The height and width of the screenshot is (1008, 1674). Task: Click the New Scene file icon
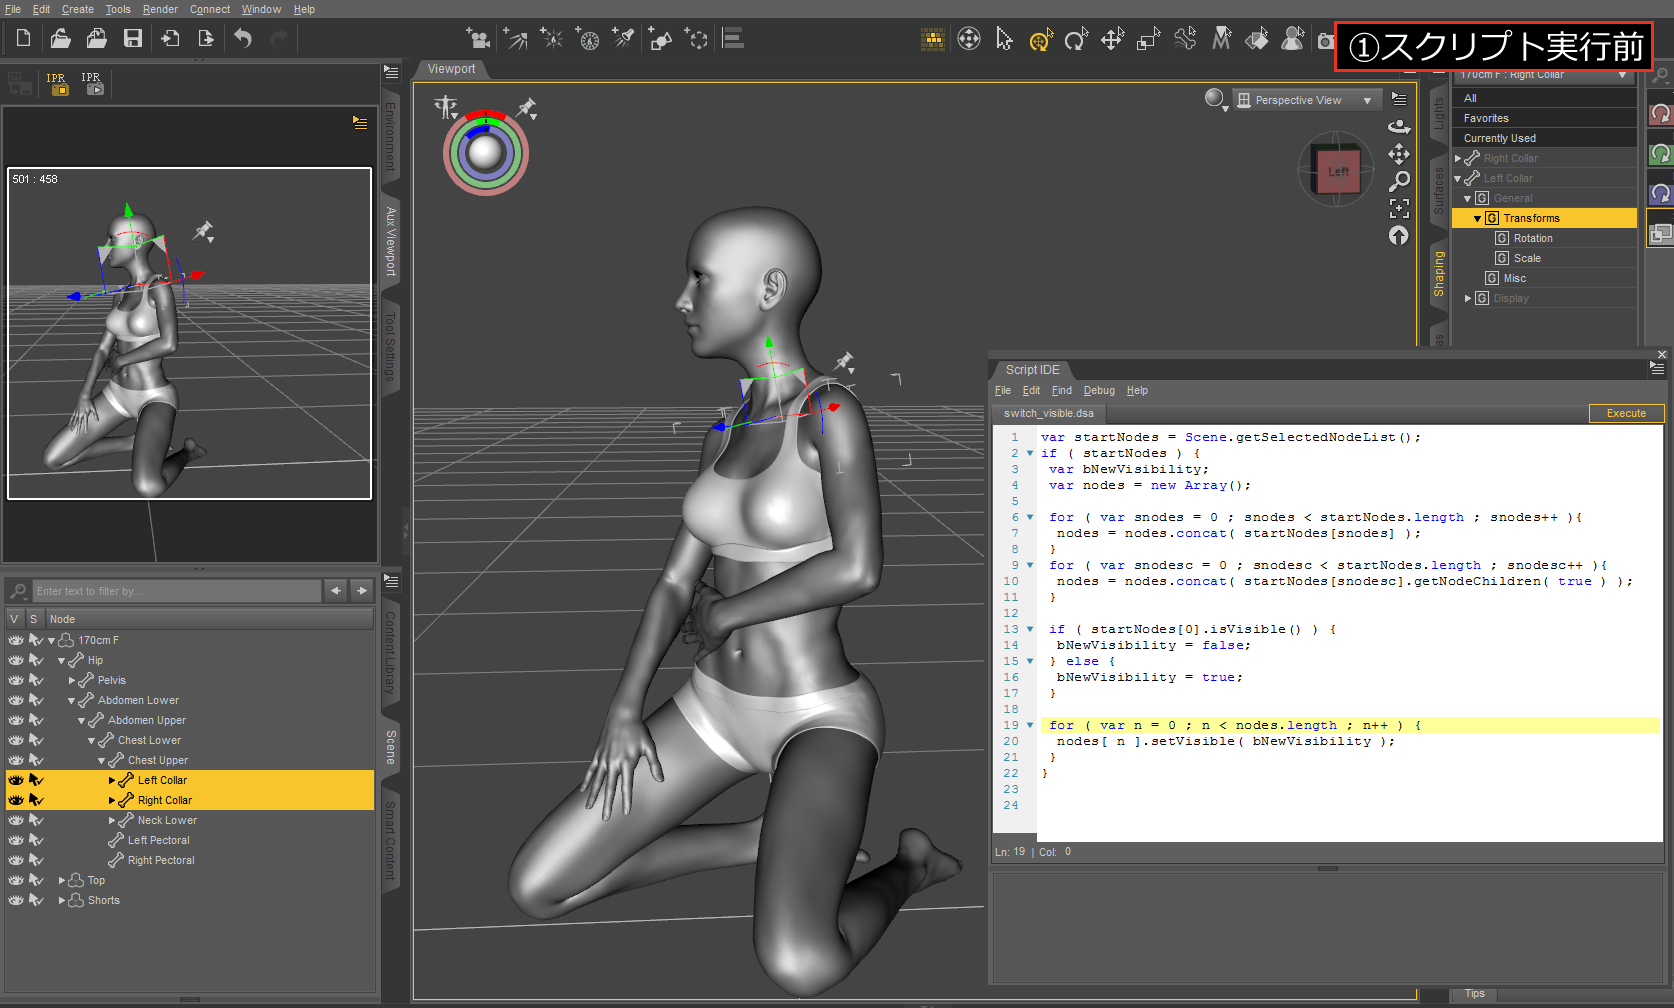[23, 39]
